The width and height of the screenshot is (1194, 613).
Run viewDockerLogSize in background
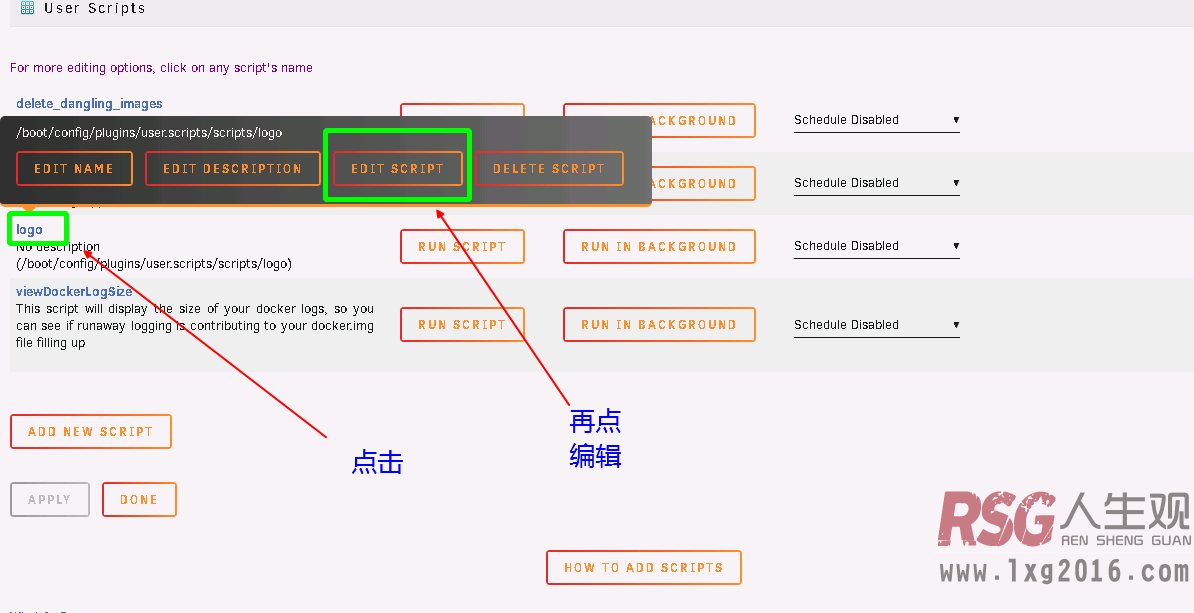pyautogui.click(x=658, y=325)
